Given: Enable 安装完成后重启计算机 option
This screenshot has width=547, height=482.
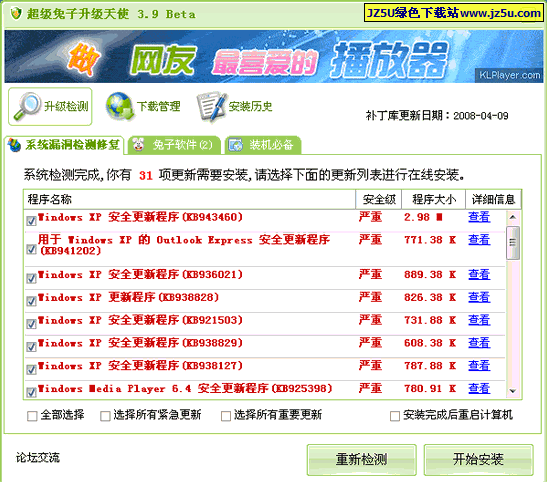Looking at the screenshot, I should pos(395,416).
